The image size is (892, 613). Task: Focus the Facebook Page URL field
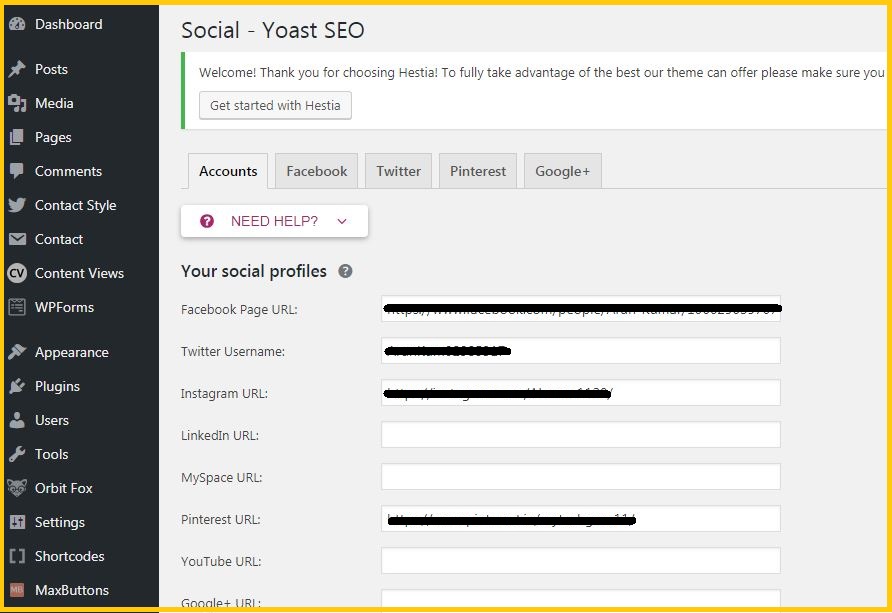tap(581, 309)
